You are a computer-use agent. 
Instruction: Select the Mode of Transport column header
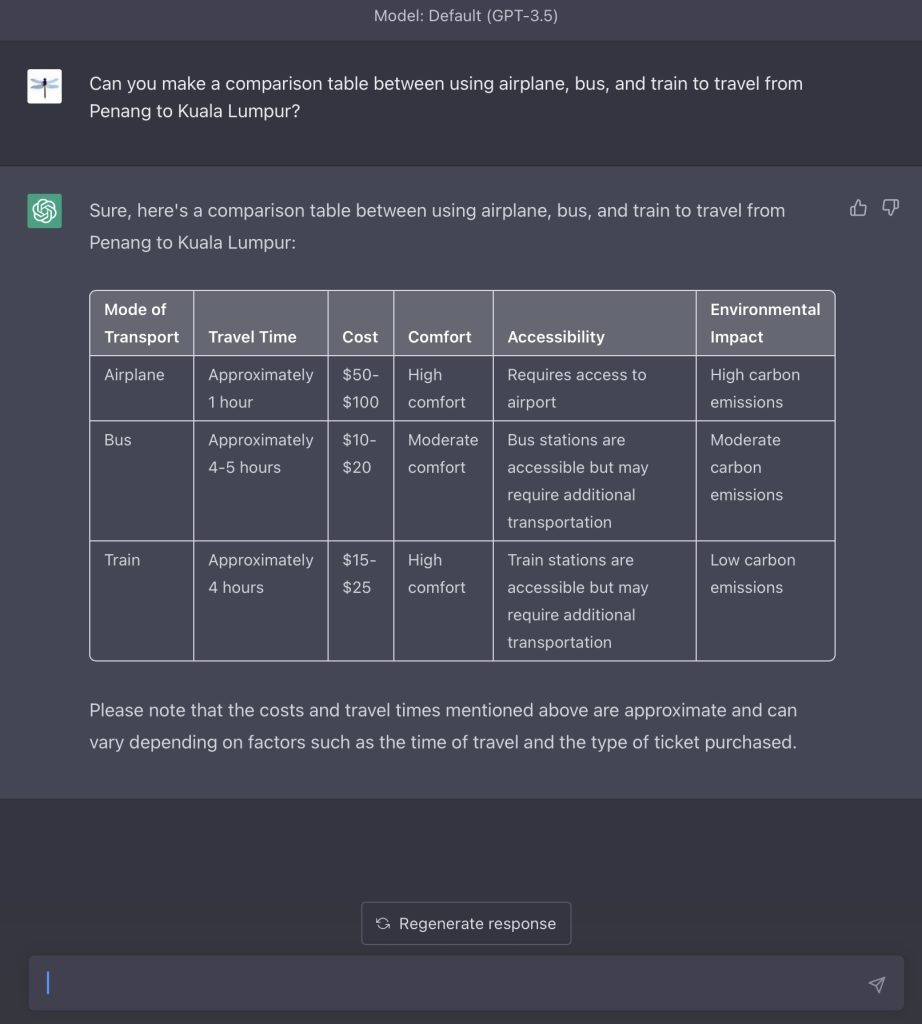click(x=142, y=323)
